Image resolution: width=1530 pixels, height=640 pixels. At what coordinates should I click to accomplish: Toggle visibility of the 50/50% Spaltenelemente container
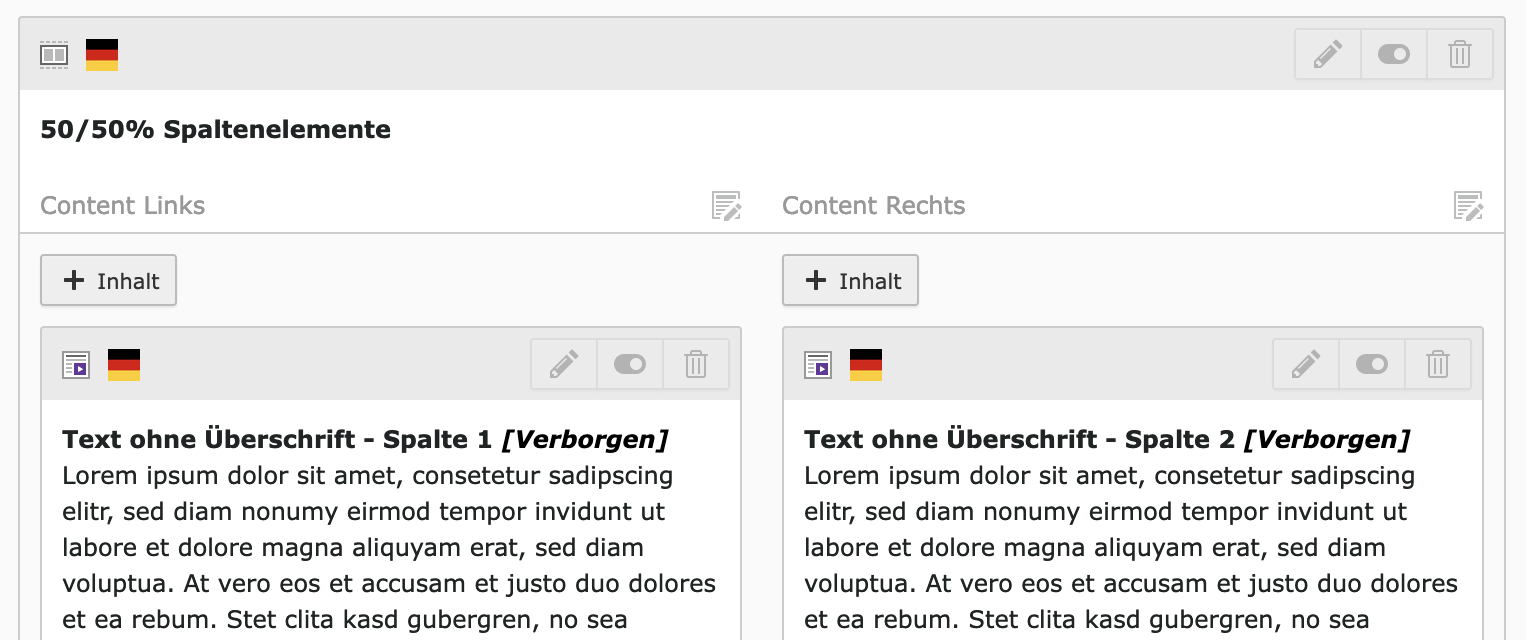coord(1394,54)
